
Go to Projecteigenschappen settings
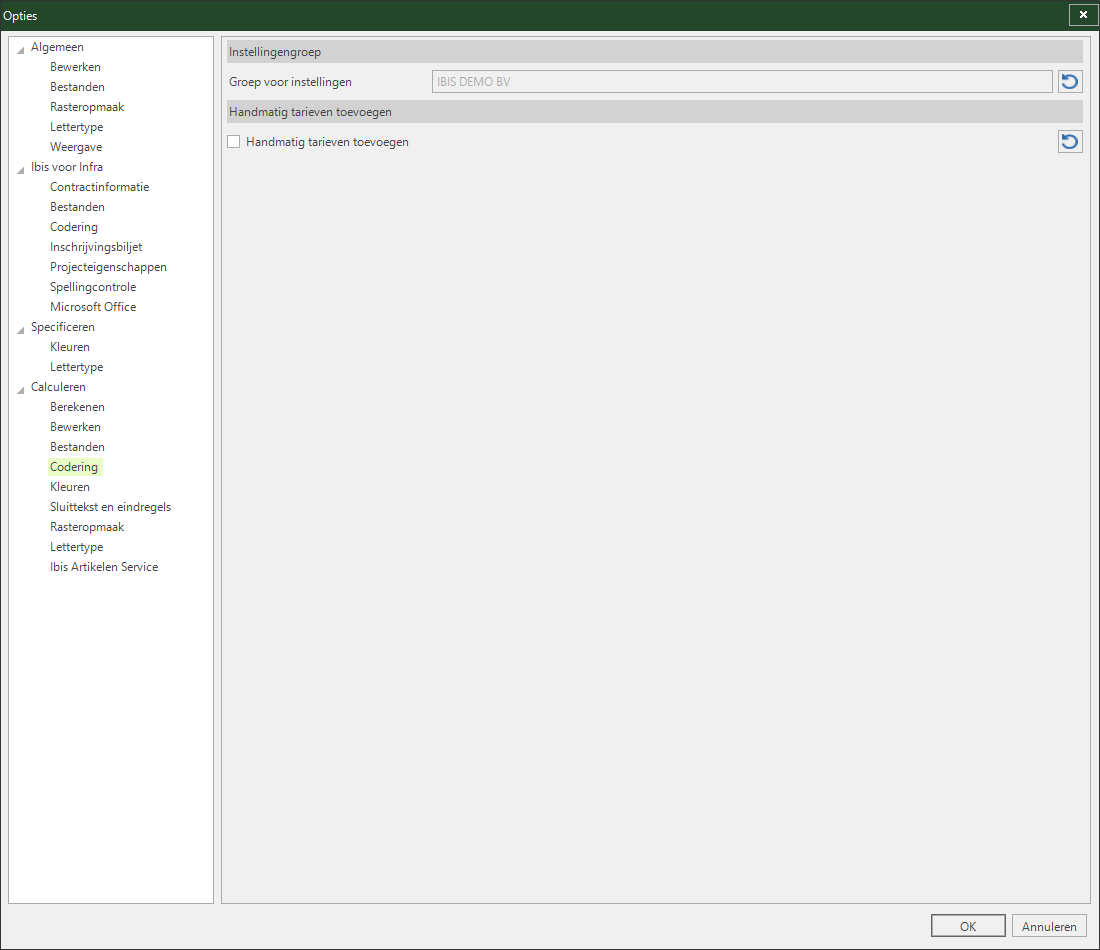click(x=108, y=267)
